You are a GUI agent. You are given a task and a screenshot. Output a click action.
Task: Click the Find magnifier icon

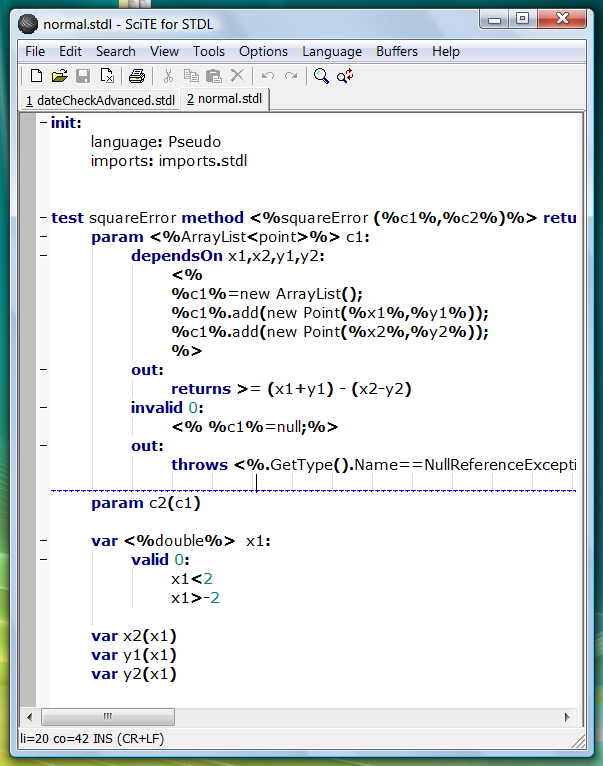[321, 76]
